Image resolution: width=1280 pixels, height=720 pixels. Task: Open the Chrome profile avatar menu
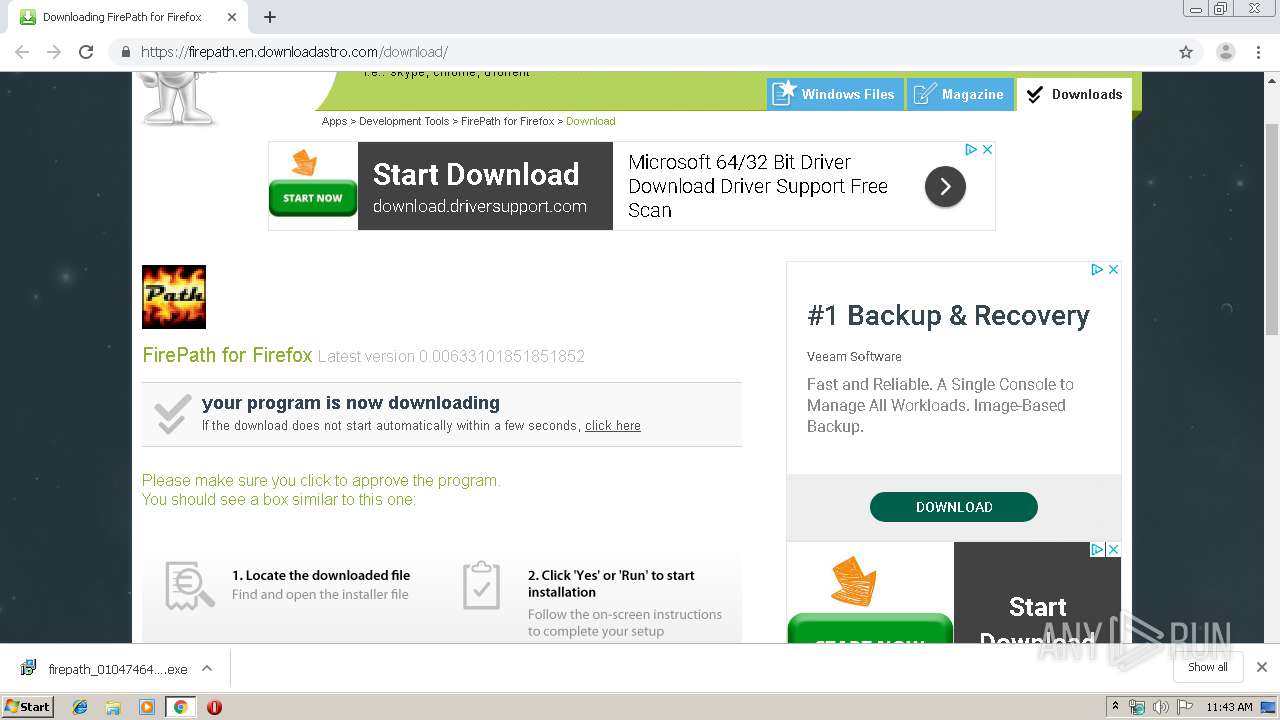pyautogui.click(x=1225, y=52)
